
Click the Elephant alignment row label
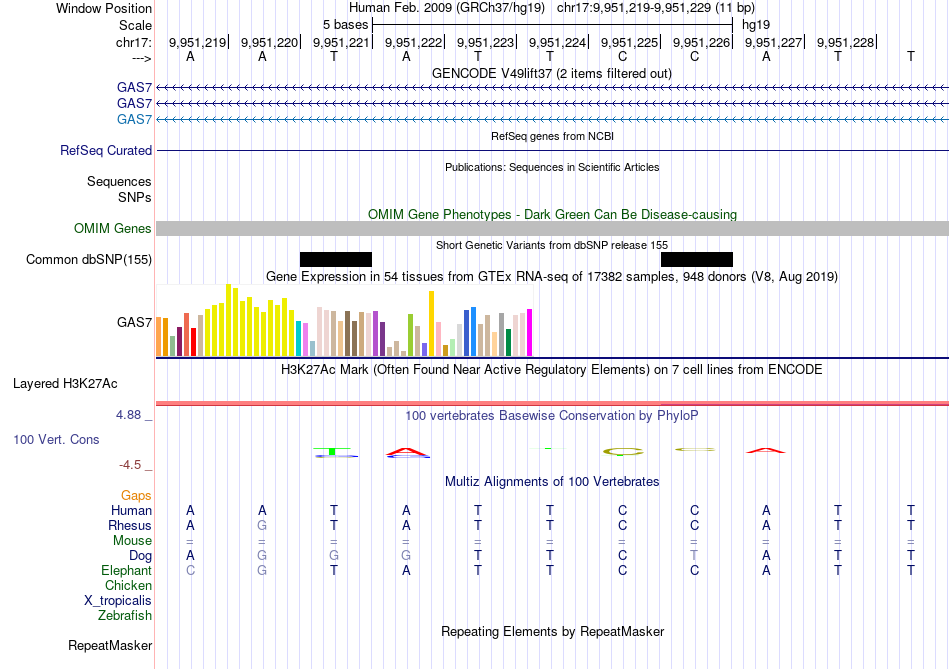127,570
